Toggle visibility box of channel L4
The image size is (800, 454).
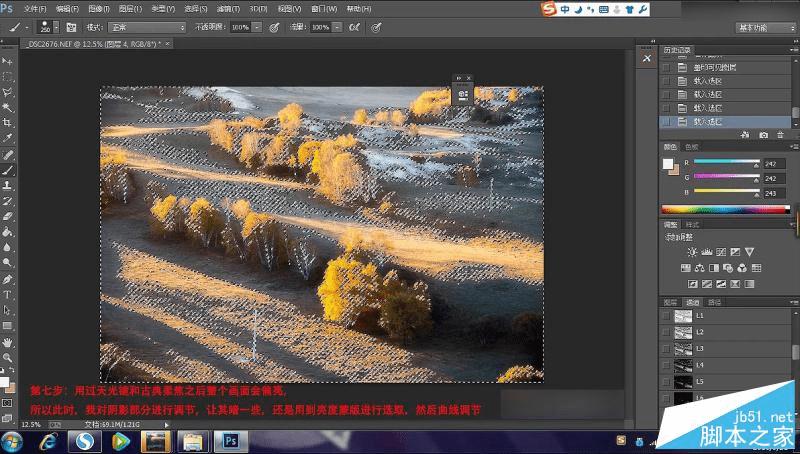click(x=666, y=365)
